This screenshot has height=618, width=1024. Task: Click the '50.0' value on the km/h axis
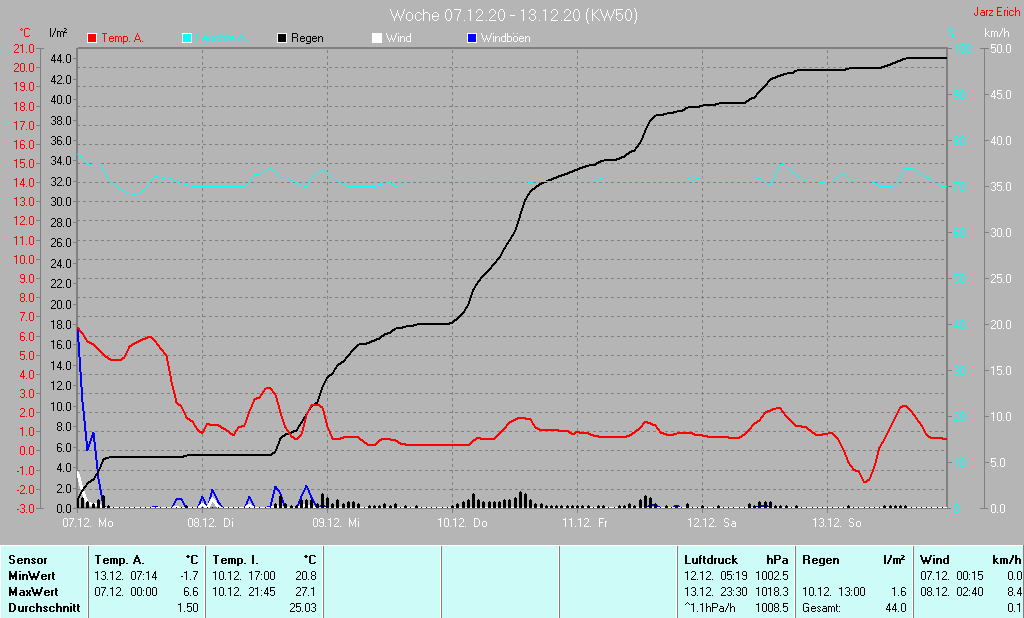tap(1000, 49)
